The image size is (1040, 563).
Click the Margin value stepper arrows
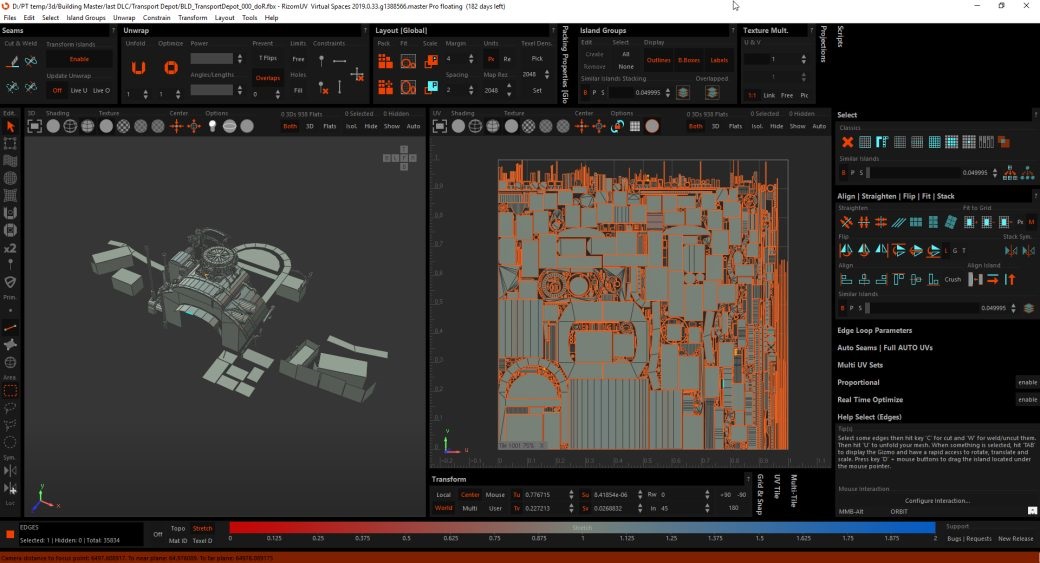coord(471,59)
